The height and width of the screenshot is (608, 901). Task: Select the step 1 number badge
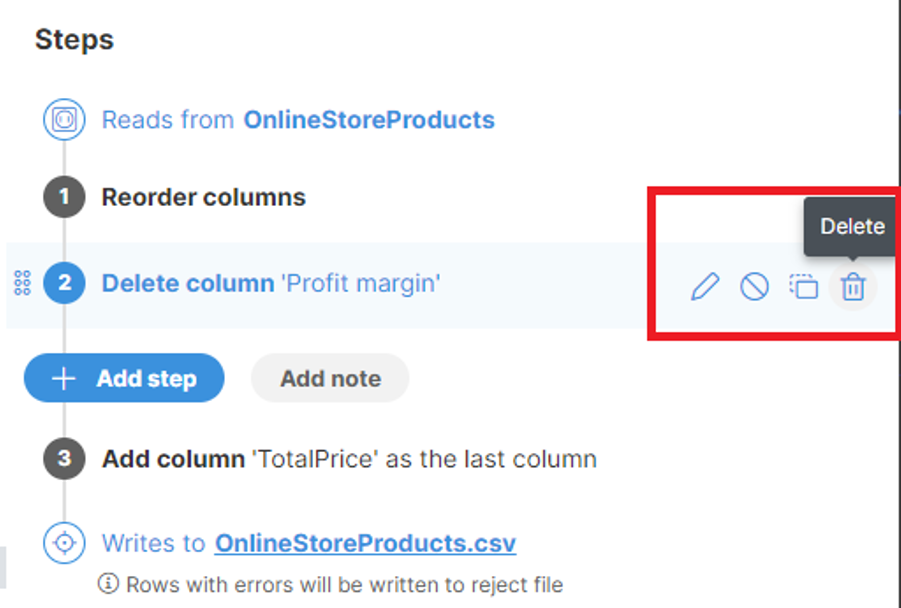point(64,197)
